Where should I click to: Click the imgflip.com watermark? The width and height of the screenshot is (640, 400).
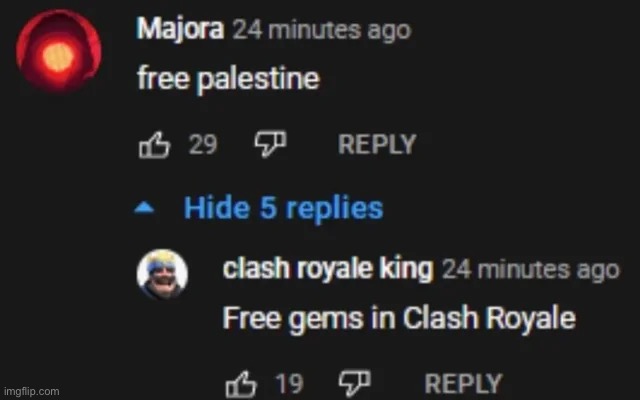click(x=31, y=392)
